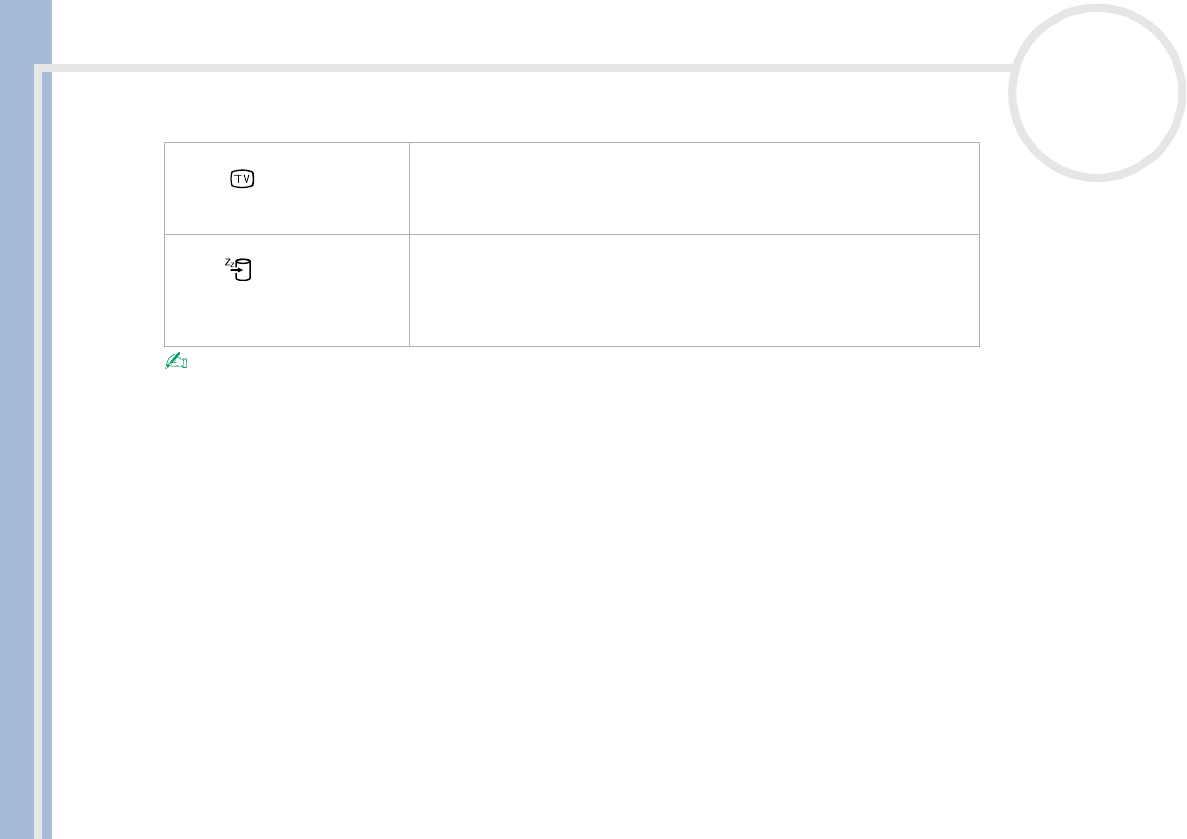
Task: Click the empty description cell beside hibernate icon
Action: pos(694,291)
